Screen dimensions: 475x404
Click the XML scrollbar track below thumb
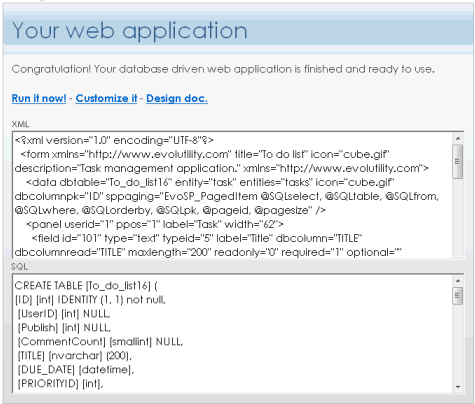coord(458,218)
